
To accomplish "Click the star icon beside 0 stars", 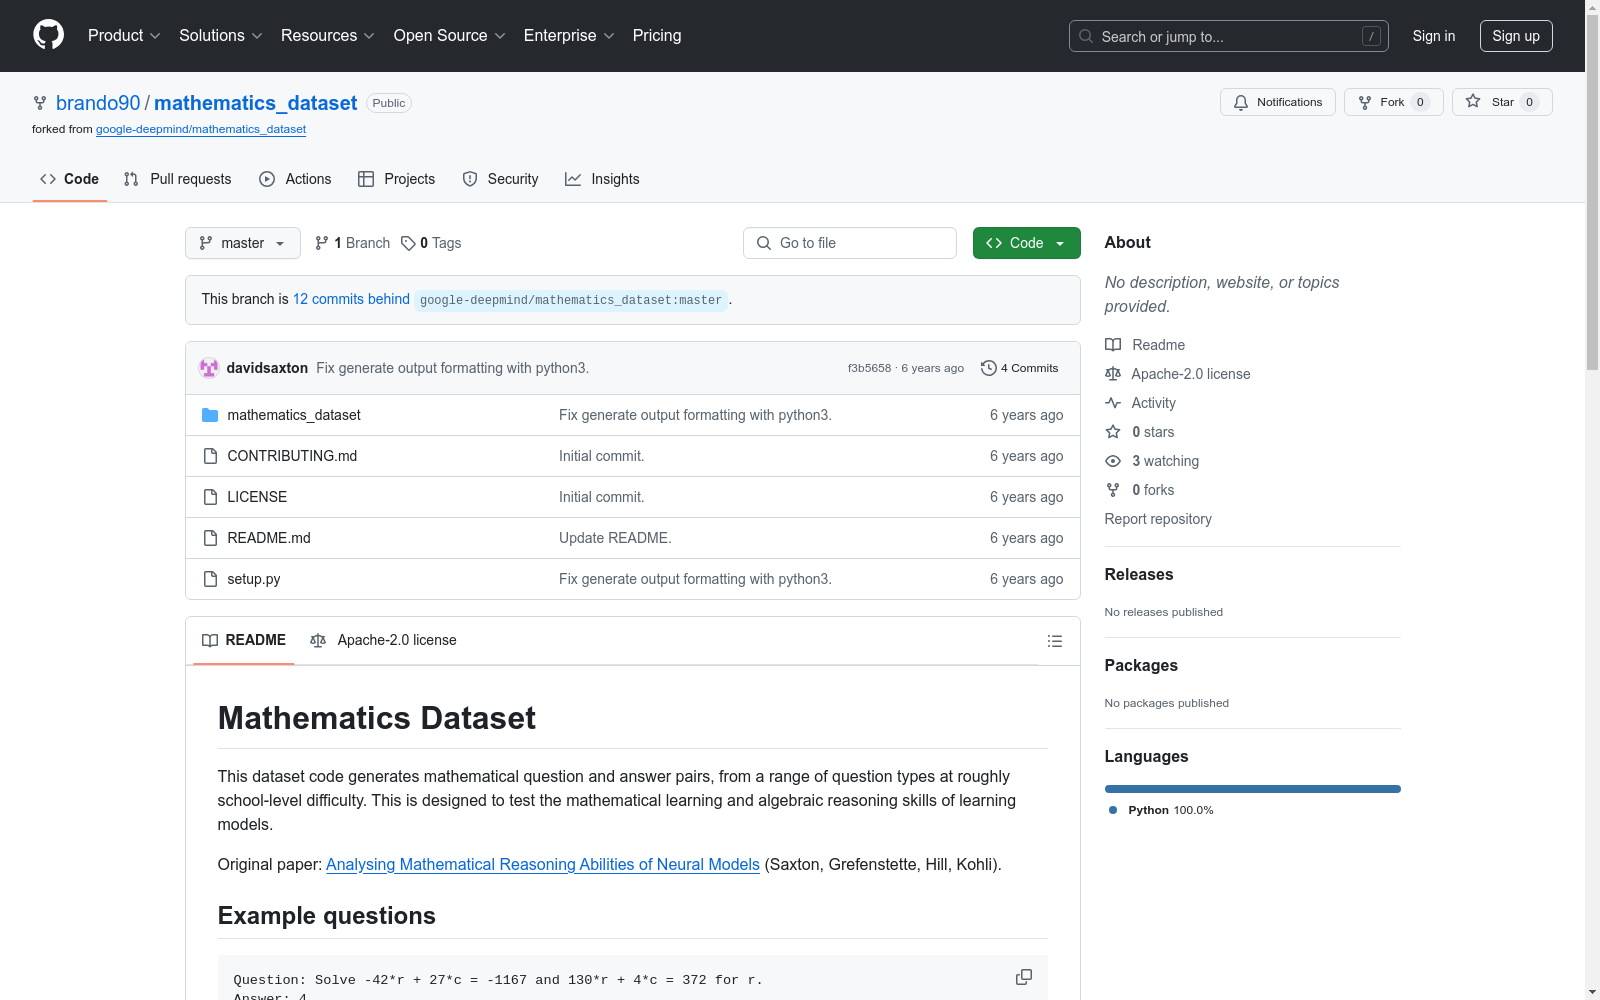I will point(1113,432).
